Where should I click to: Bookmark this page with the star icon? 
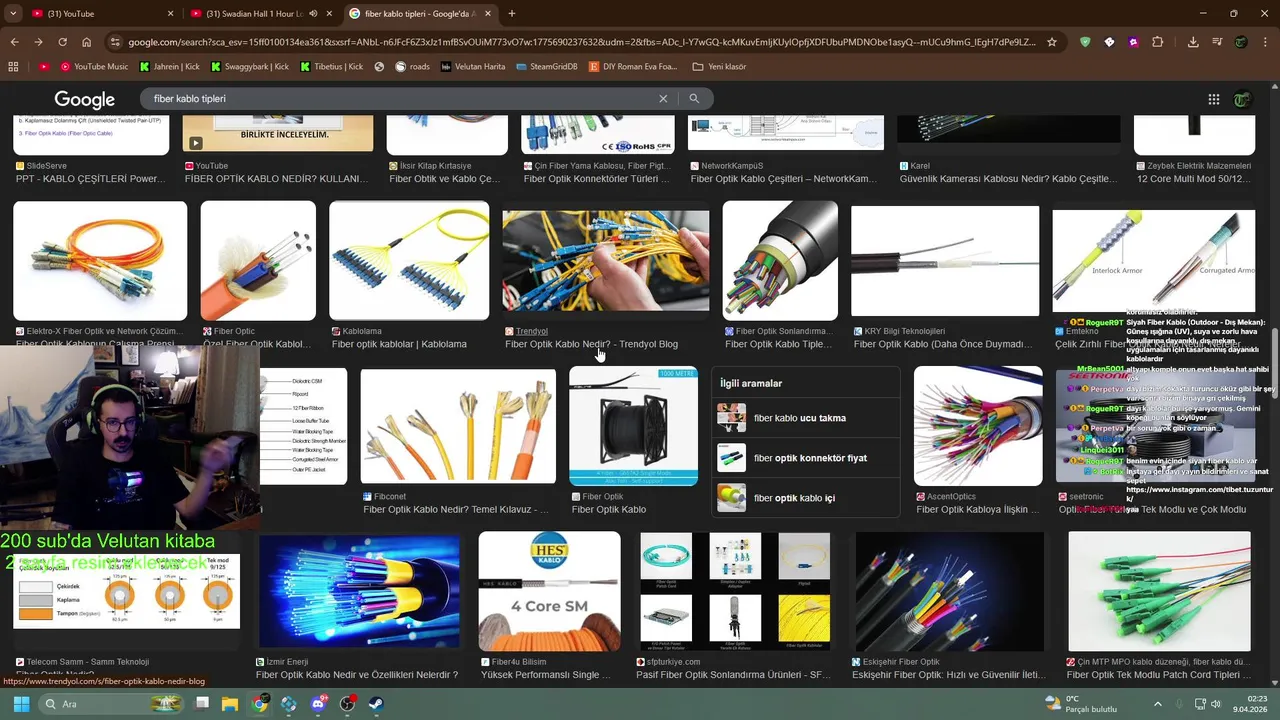tap(1052, 42)
